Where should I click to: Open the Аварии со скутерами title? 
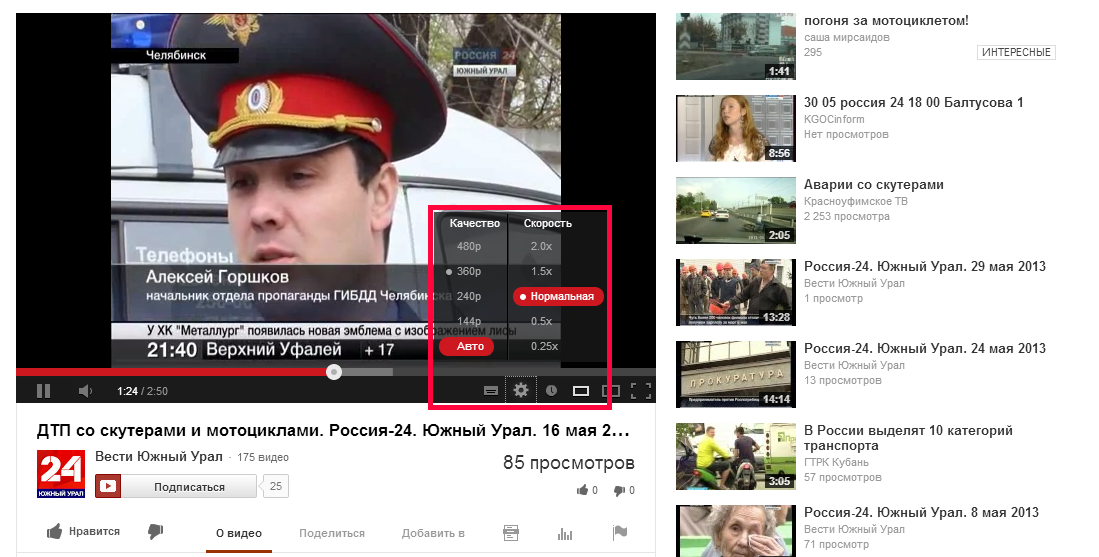tap(873, 184)
